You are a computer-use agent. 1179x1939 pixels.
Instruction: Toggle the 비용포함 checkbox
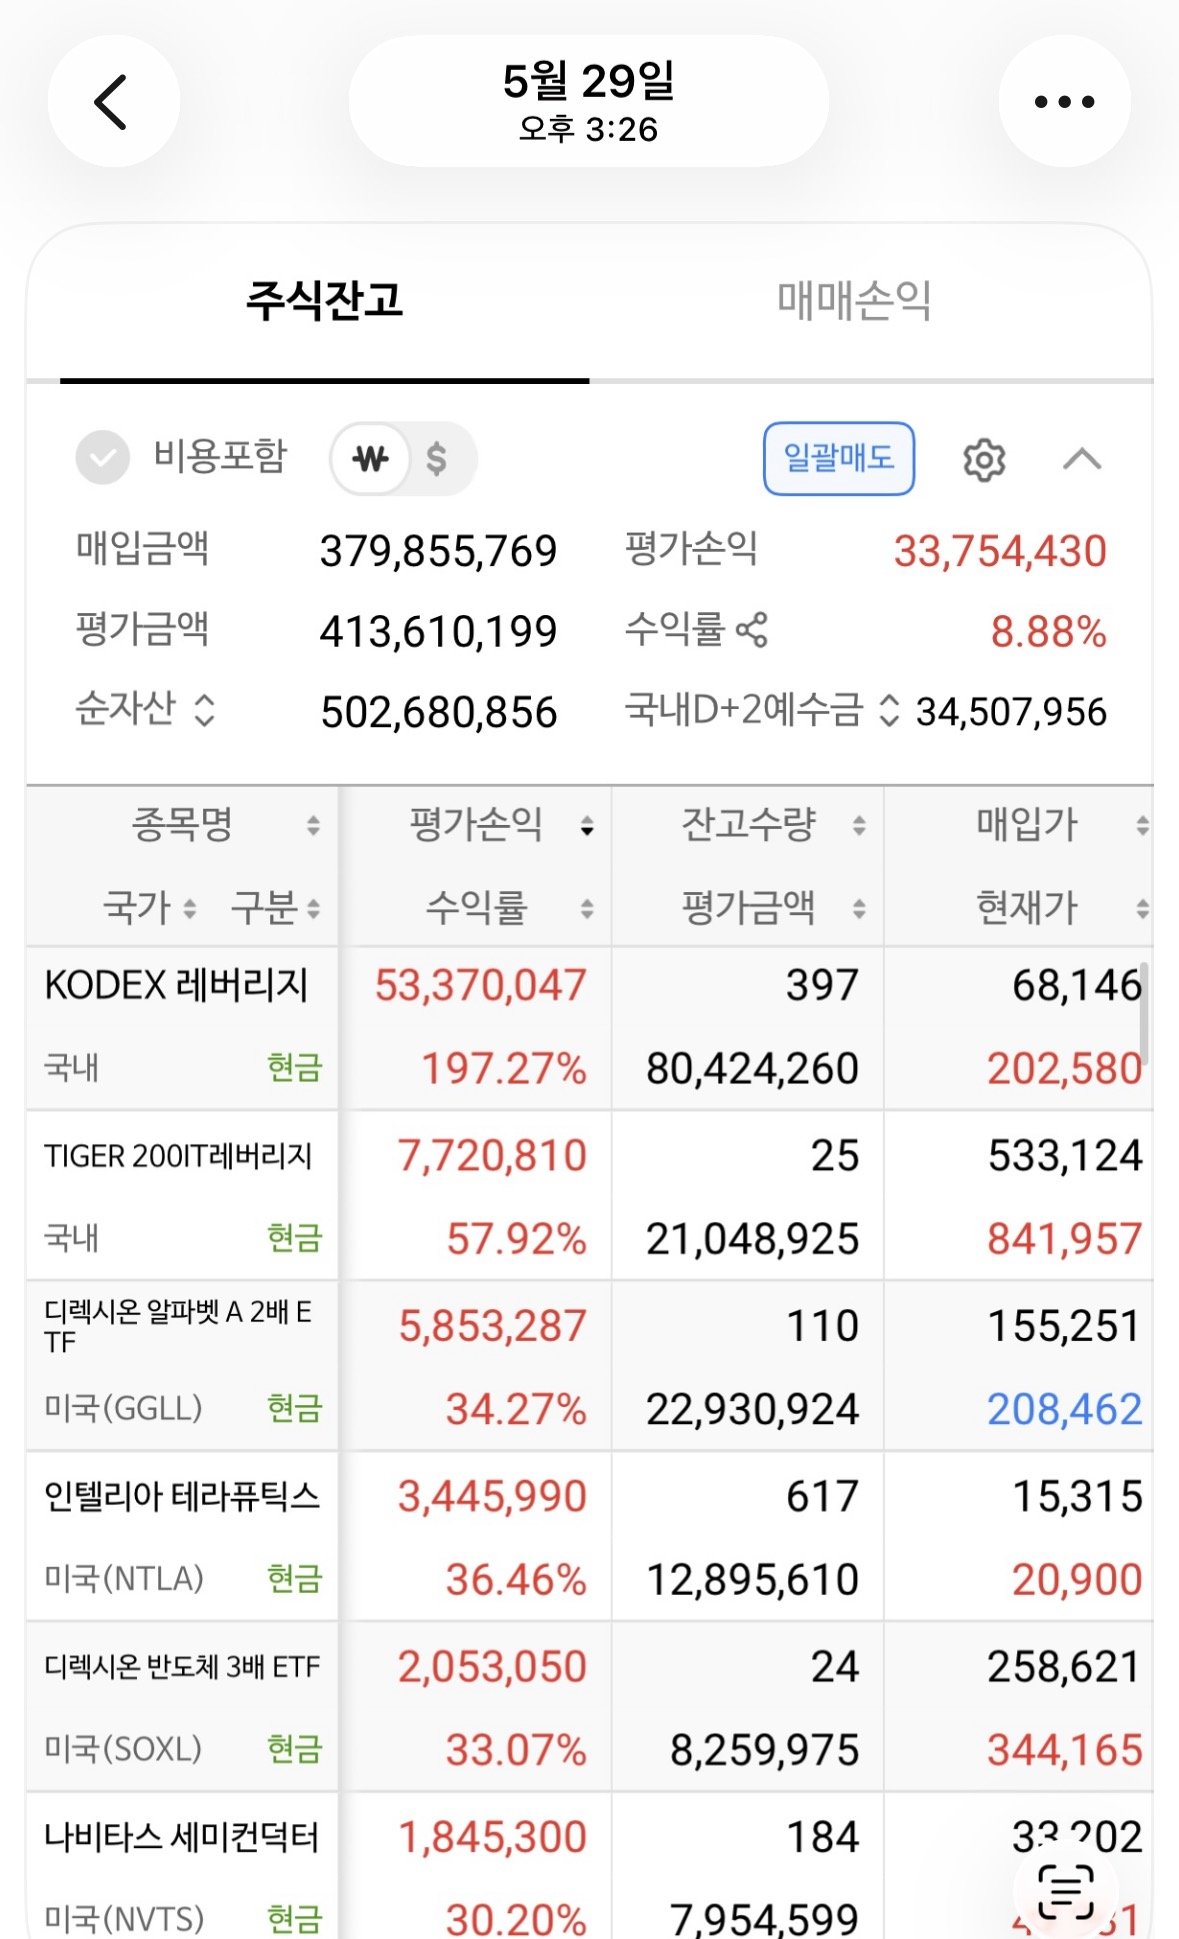click(103, 459)
